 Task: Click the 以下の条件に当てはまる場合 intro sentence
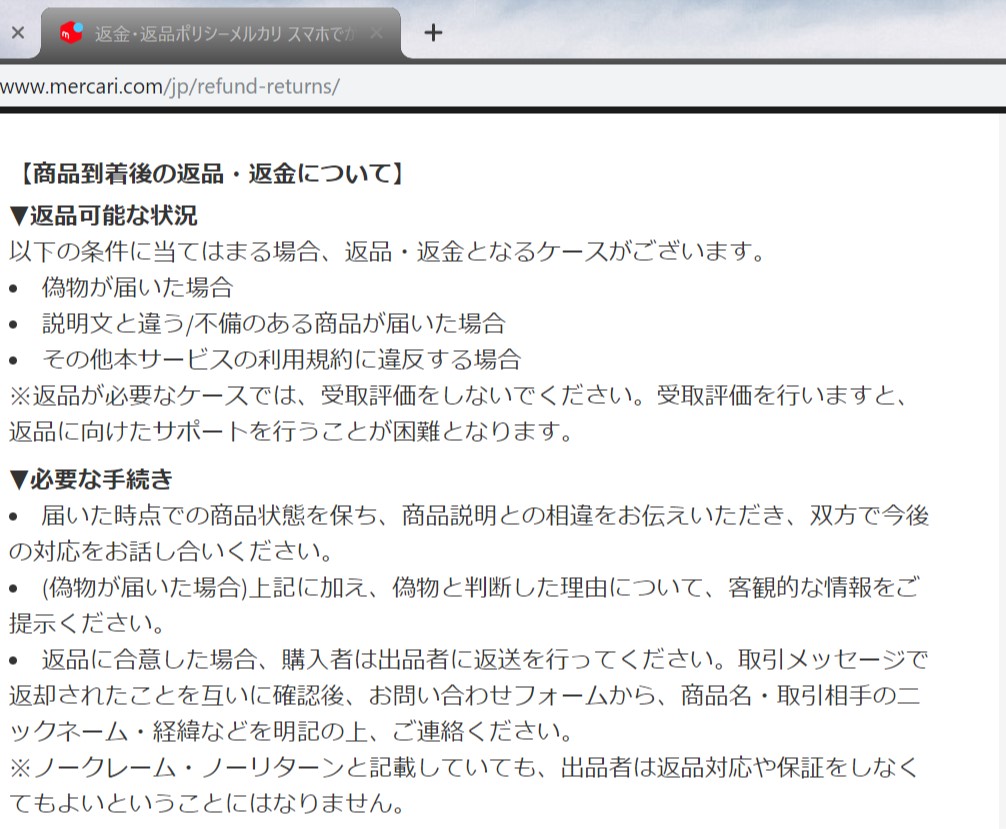coord(388,251)
